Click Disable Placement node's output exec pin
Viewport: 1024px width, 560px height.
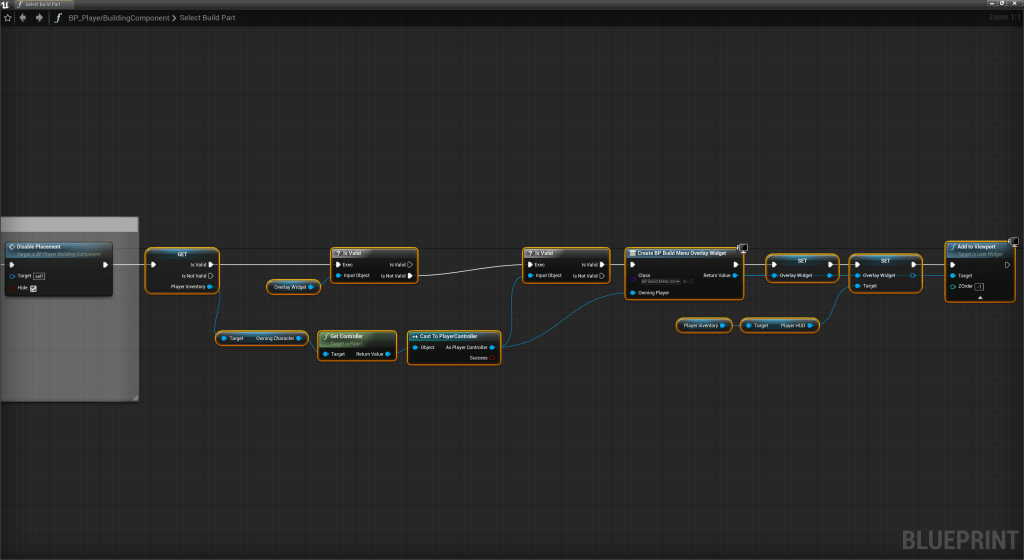[104, 265]
